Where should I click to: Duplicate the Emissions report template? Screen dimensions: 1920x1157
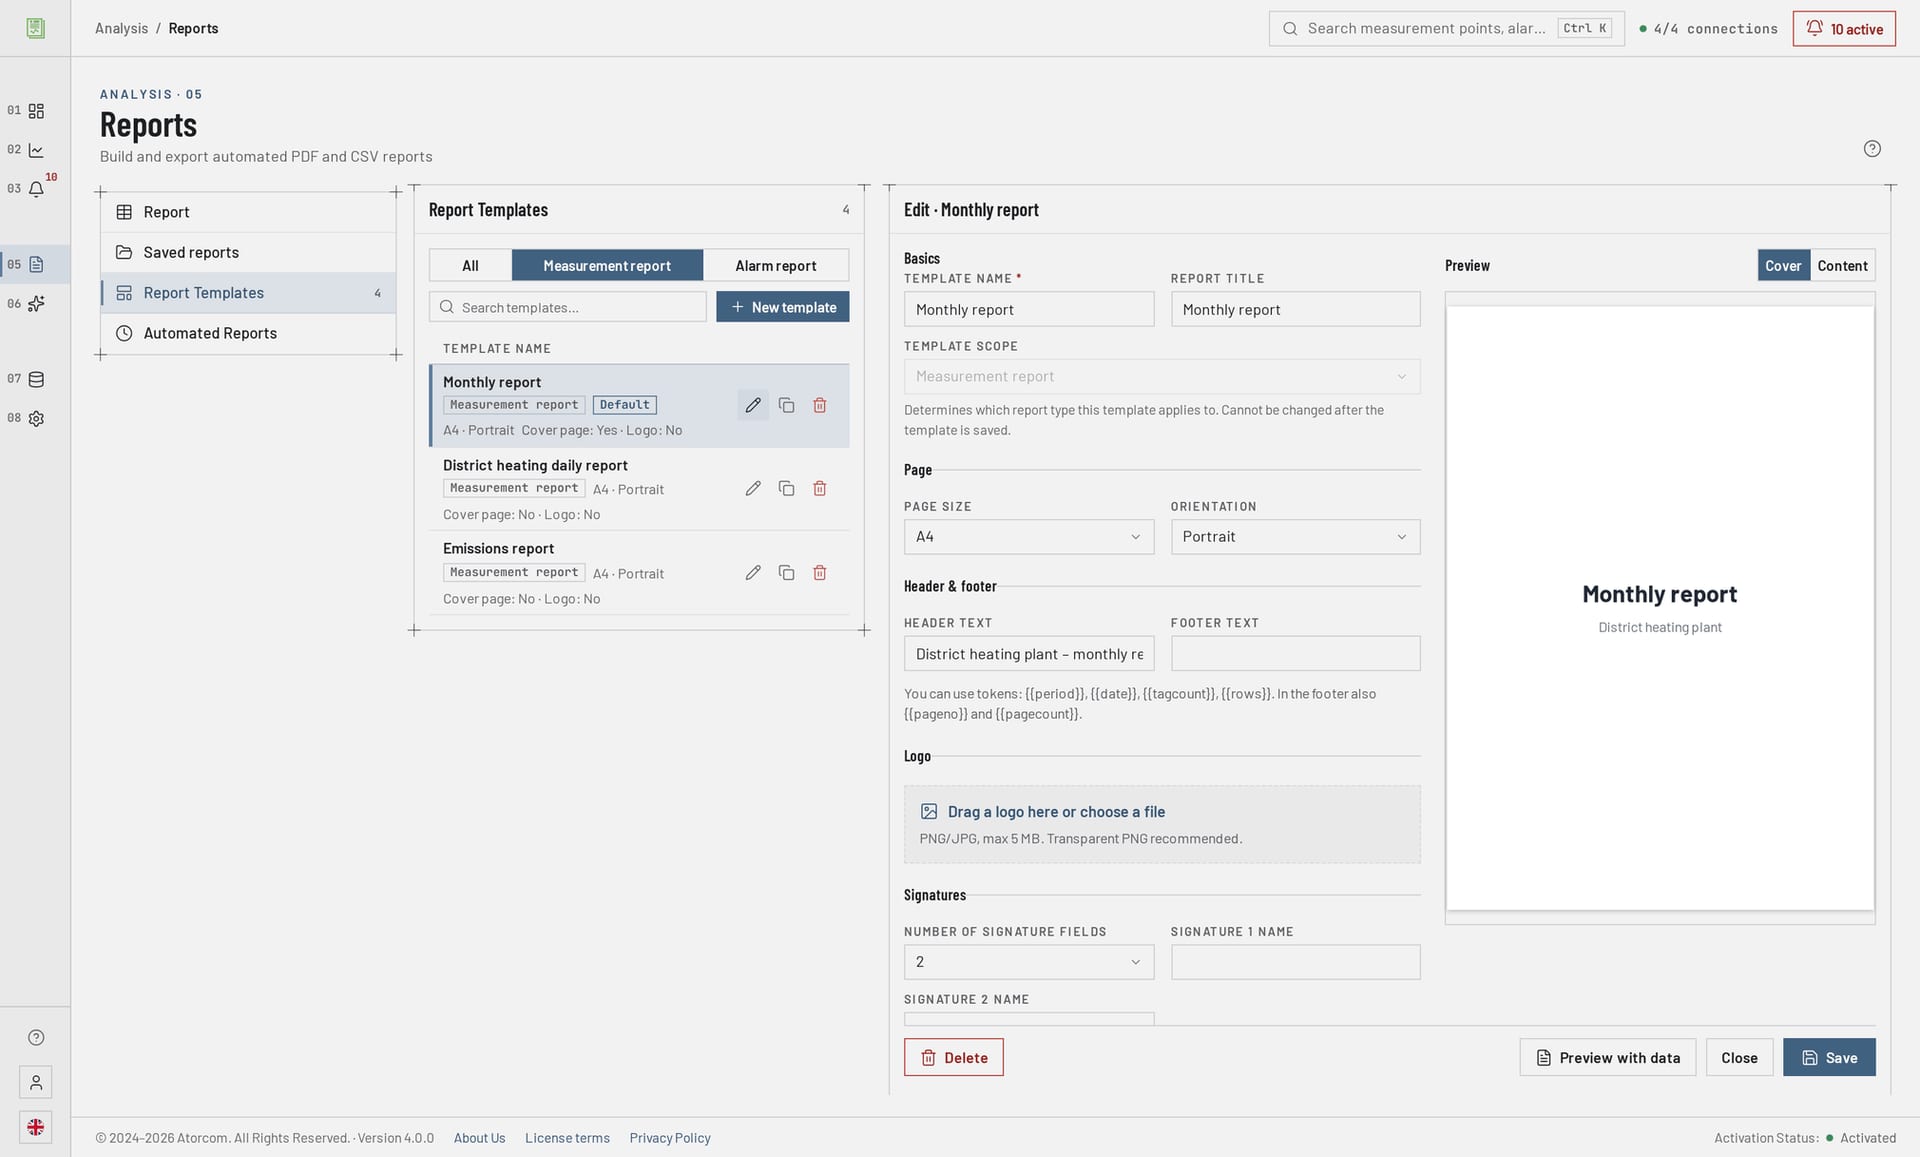coord(787,573)
